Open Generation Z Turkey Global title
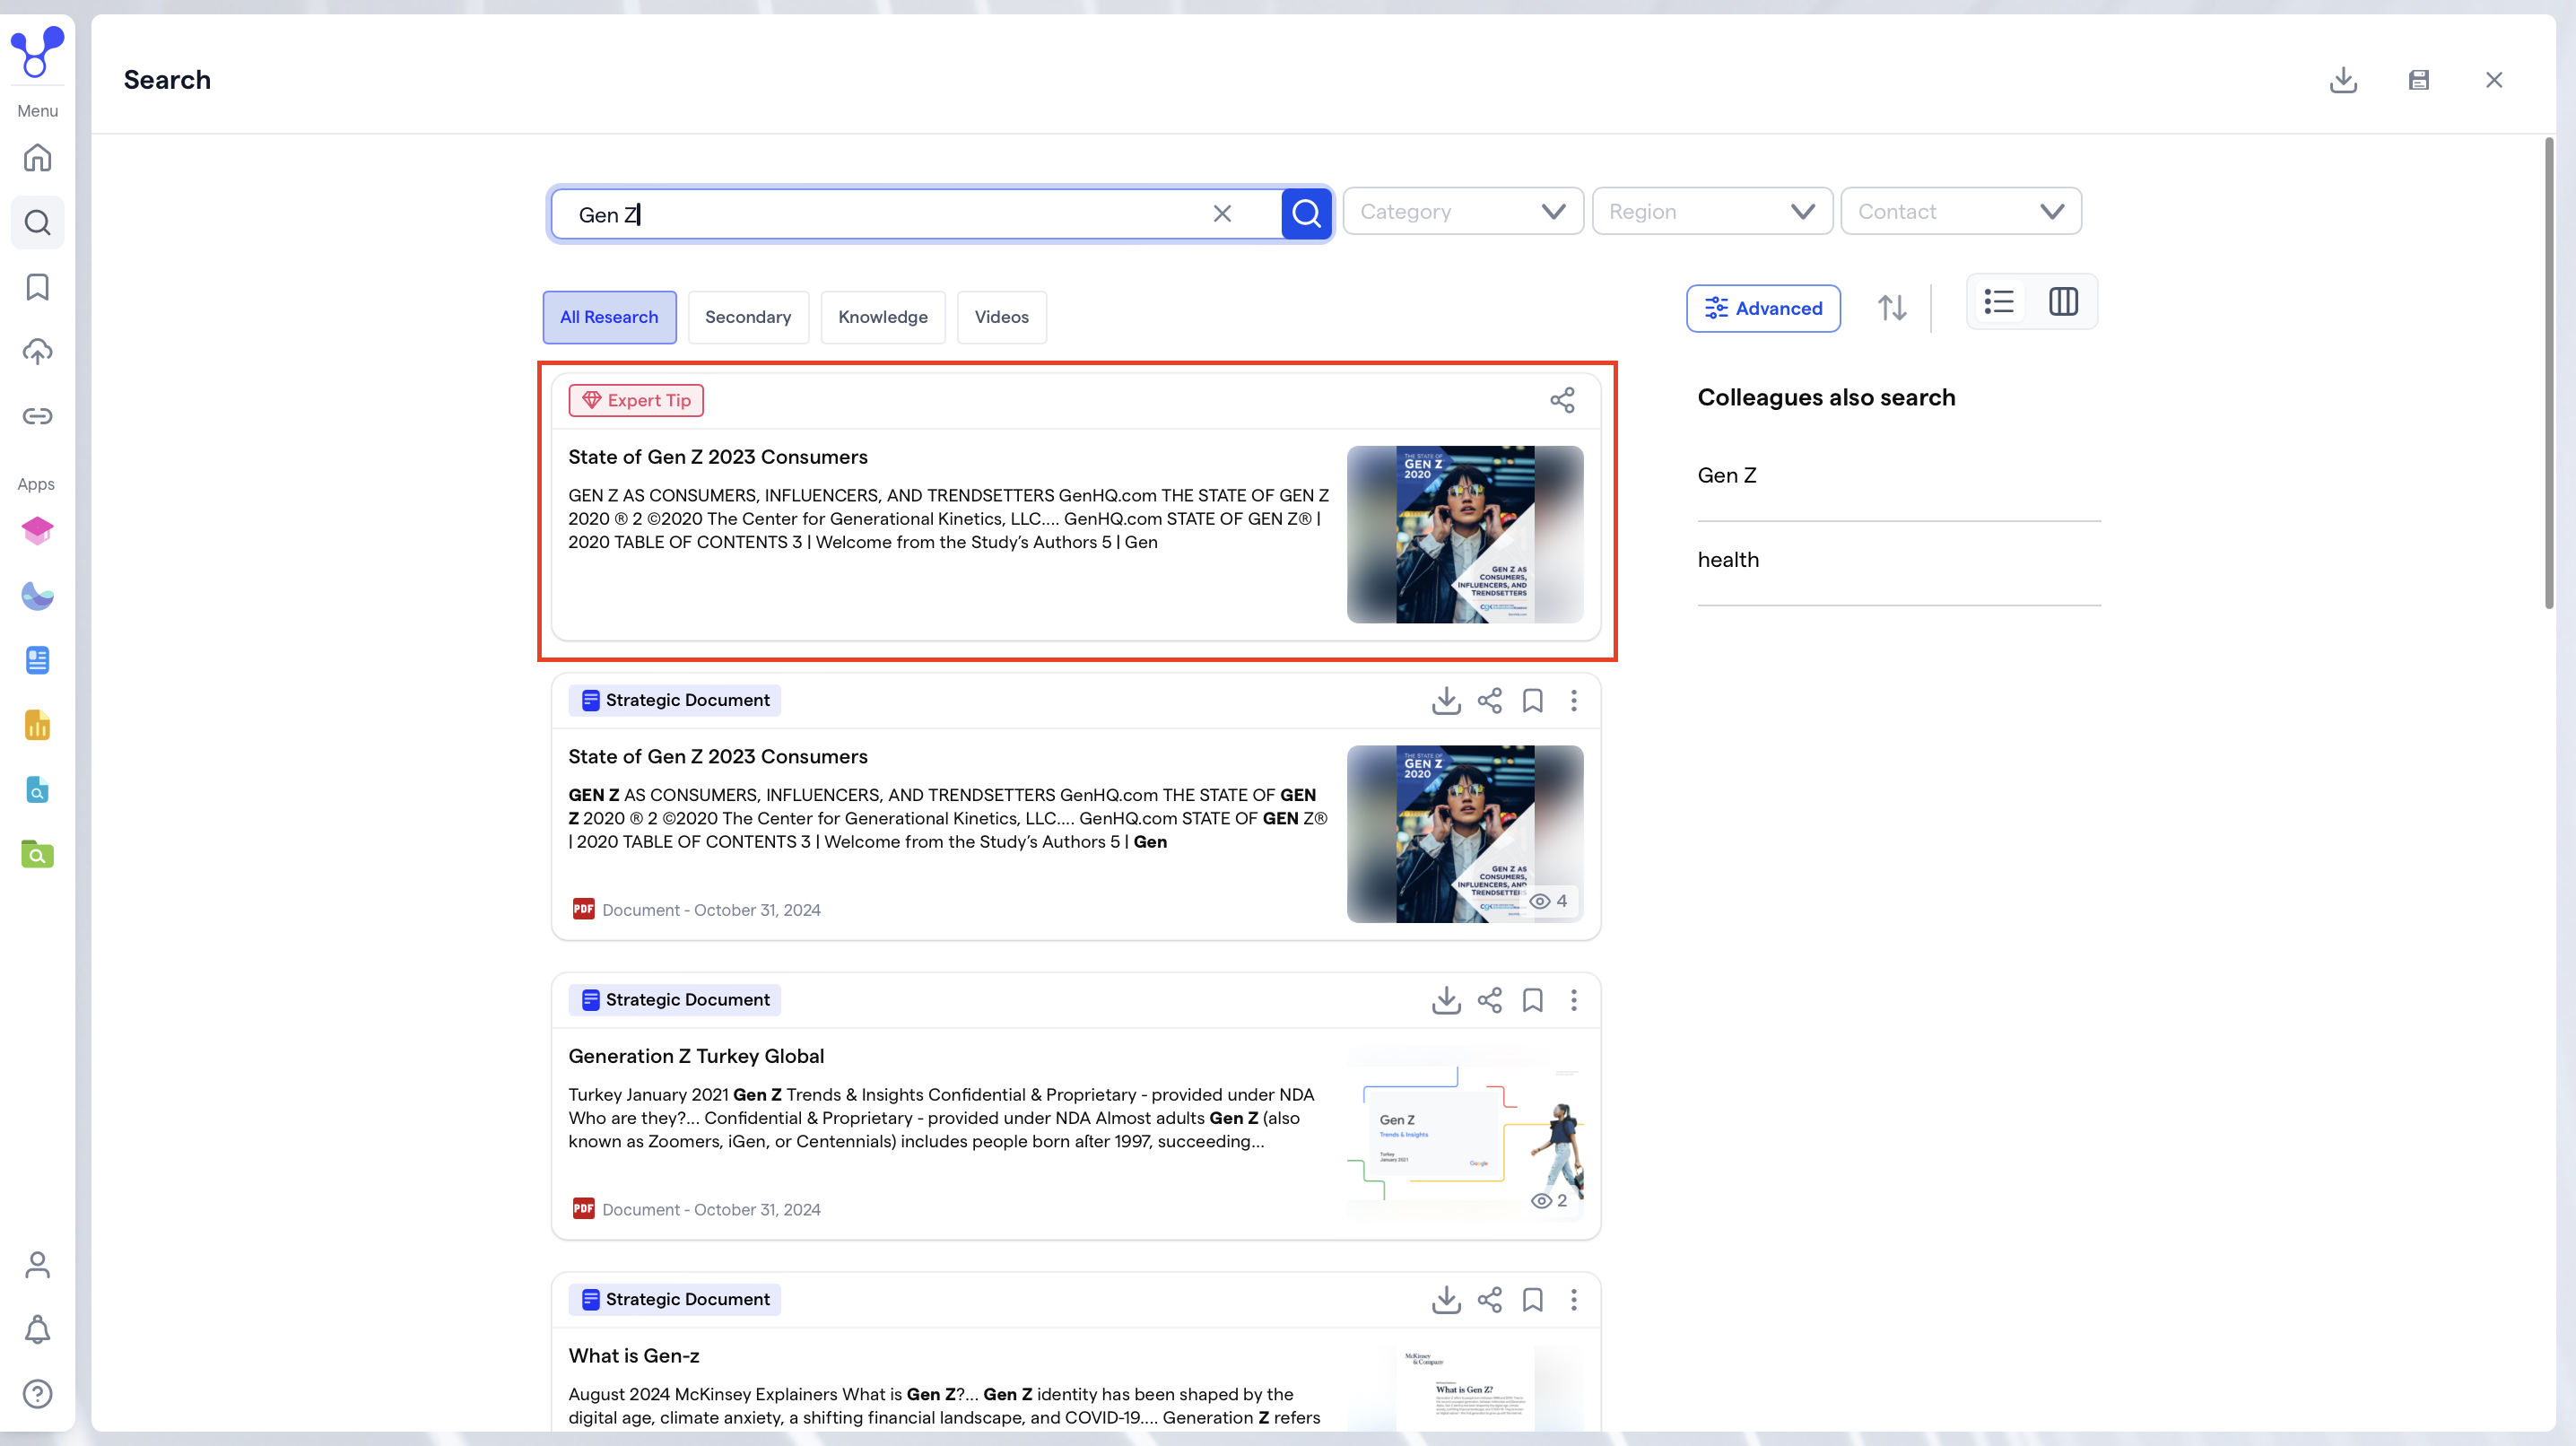 (696, 1056)
